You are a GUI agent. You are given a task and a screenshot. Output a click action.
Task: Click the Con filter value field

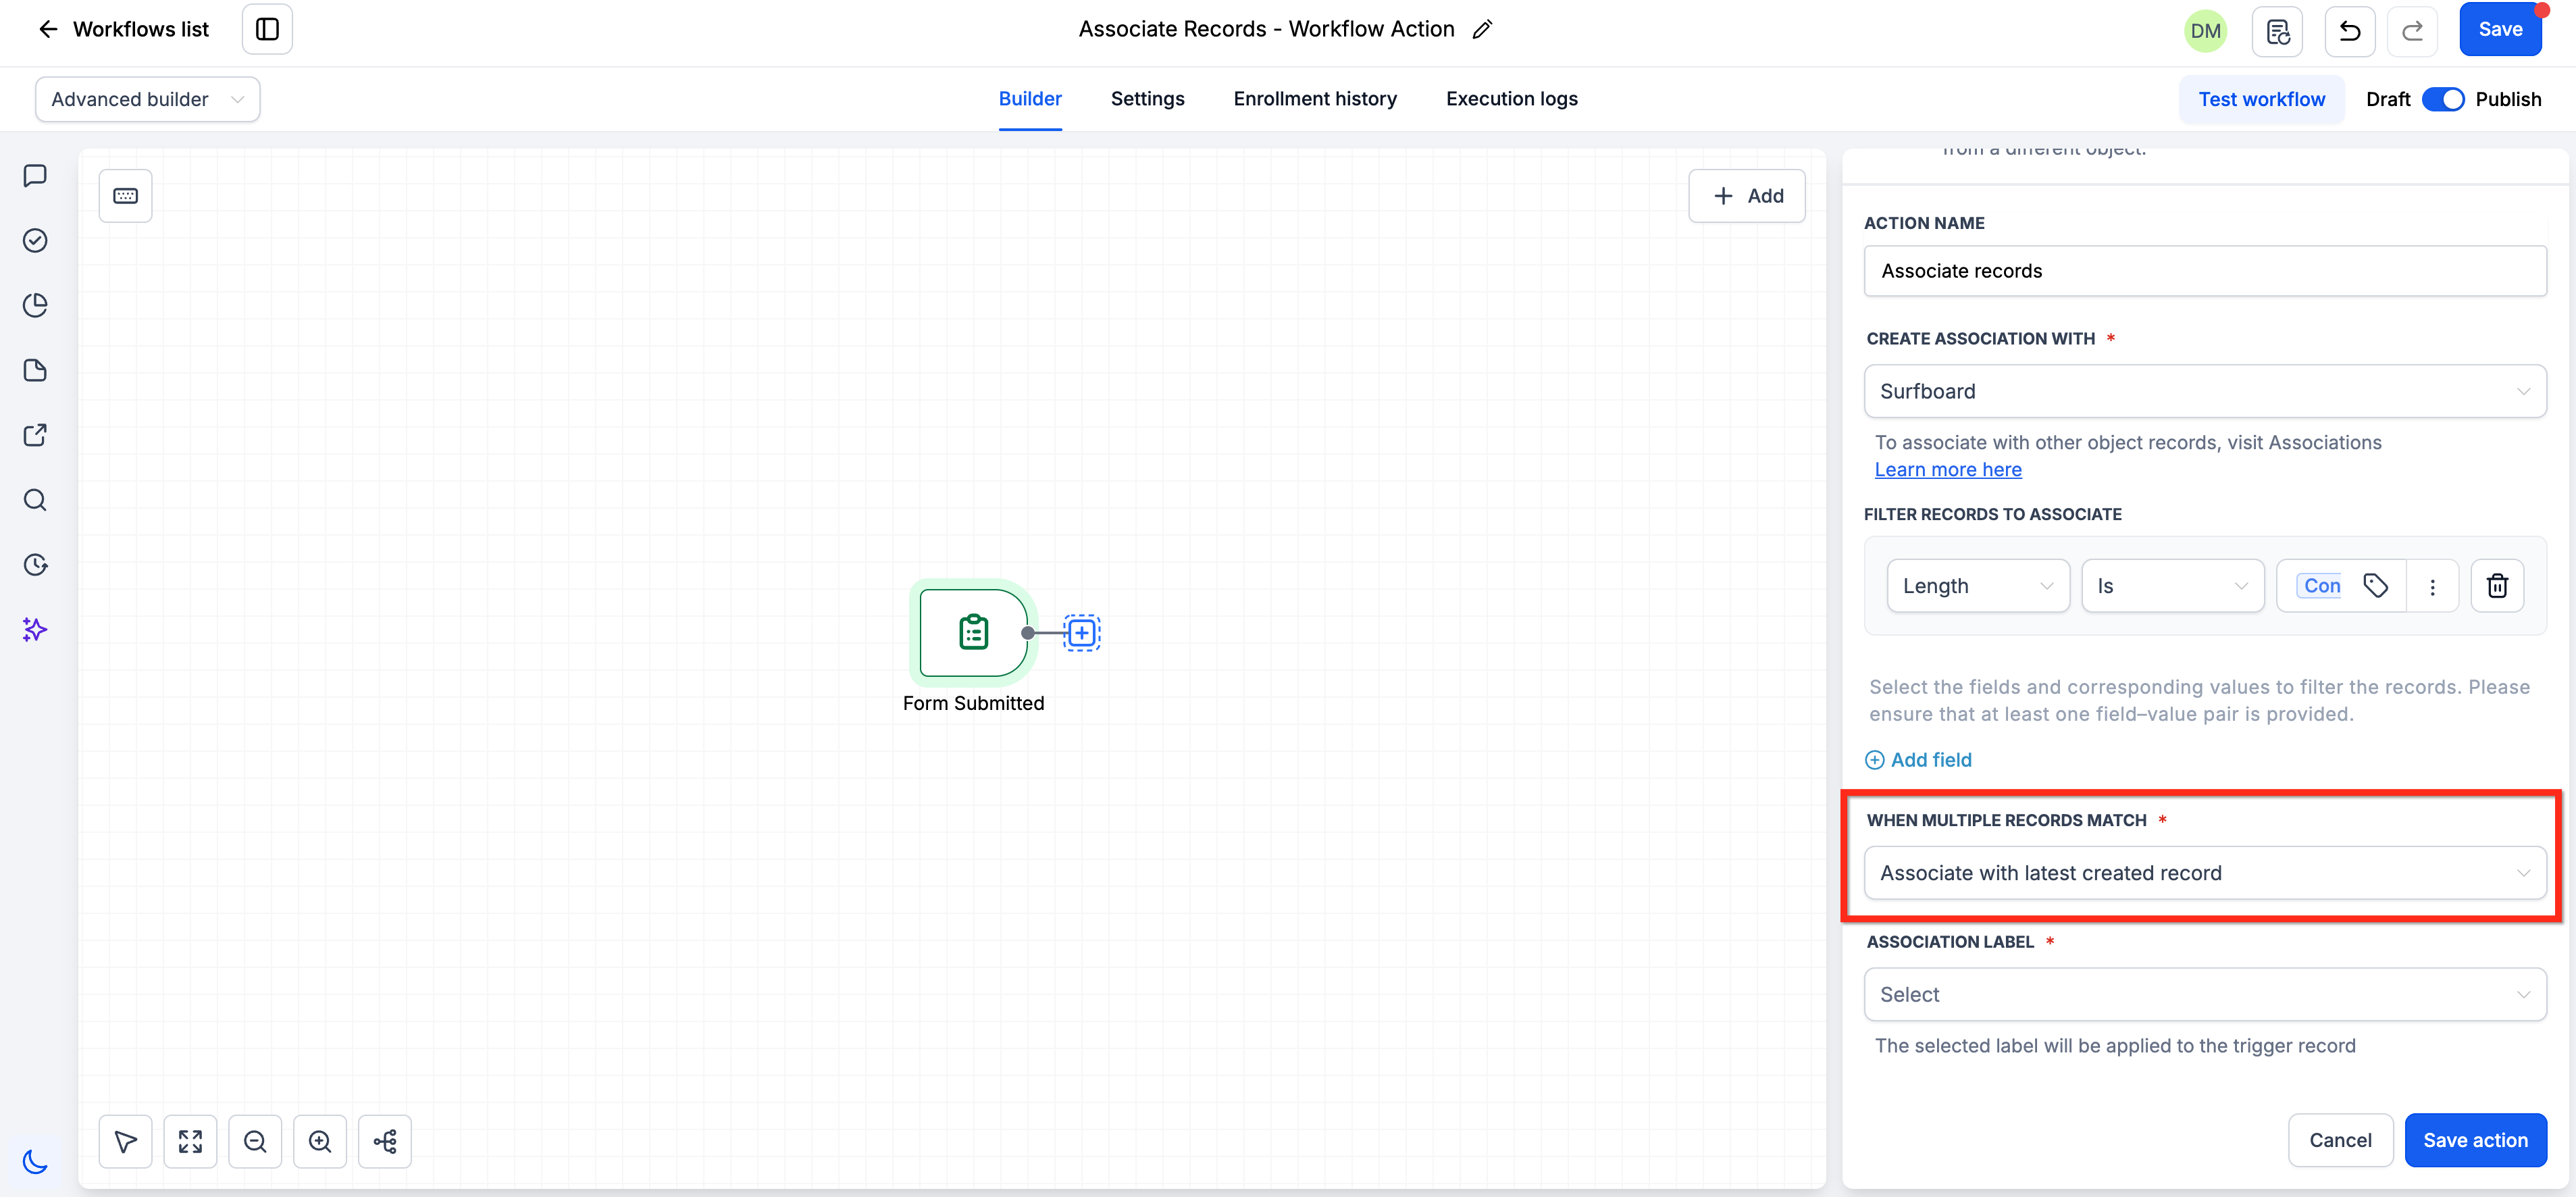2320,586
